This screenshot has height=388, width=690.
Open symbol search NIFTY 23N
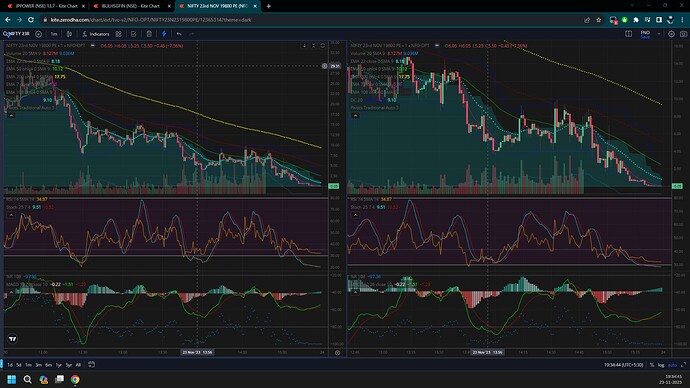point(16,34)
